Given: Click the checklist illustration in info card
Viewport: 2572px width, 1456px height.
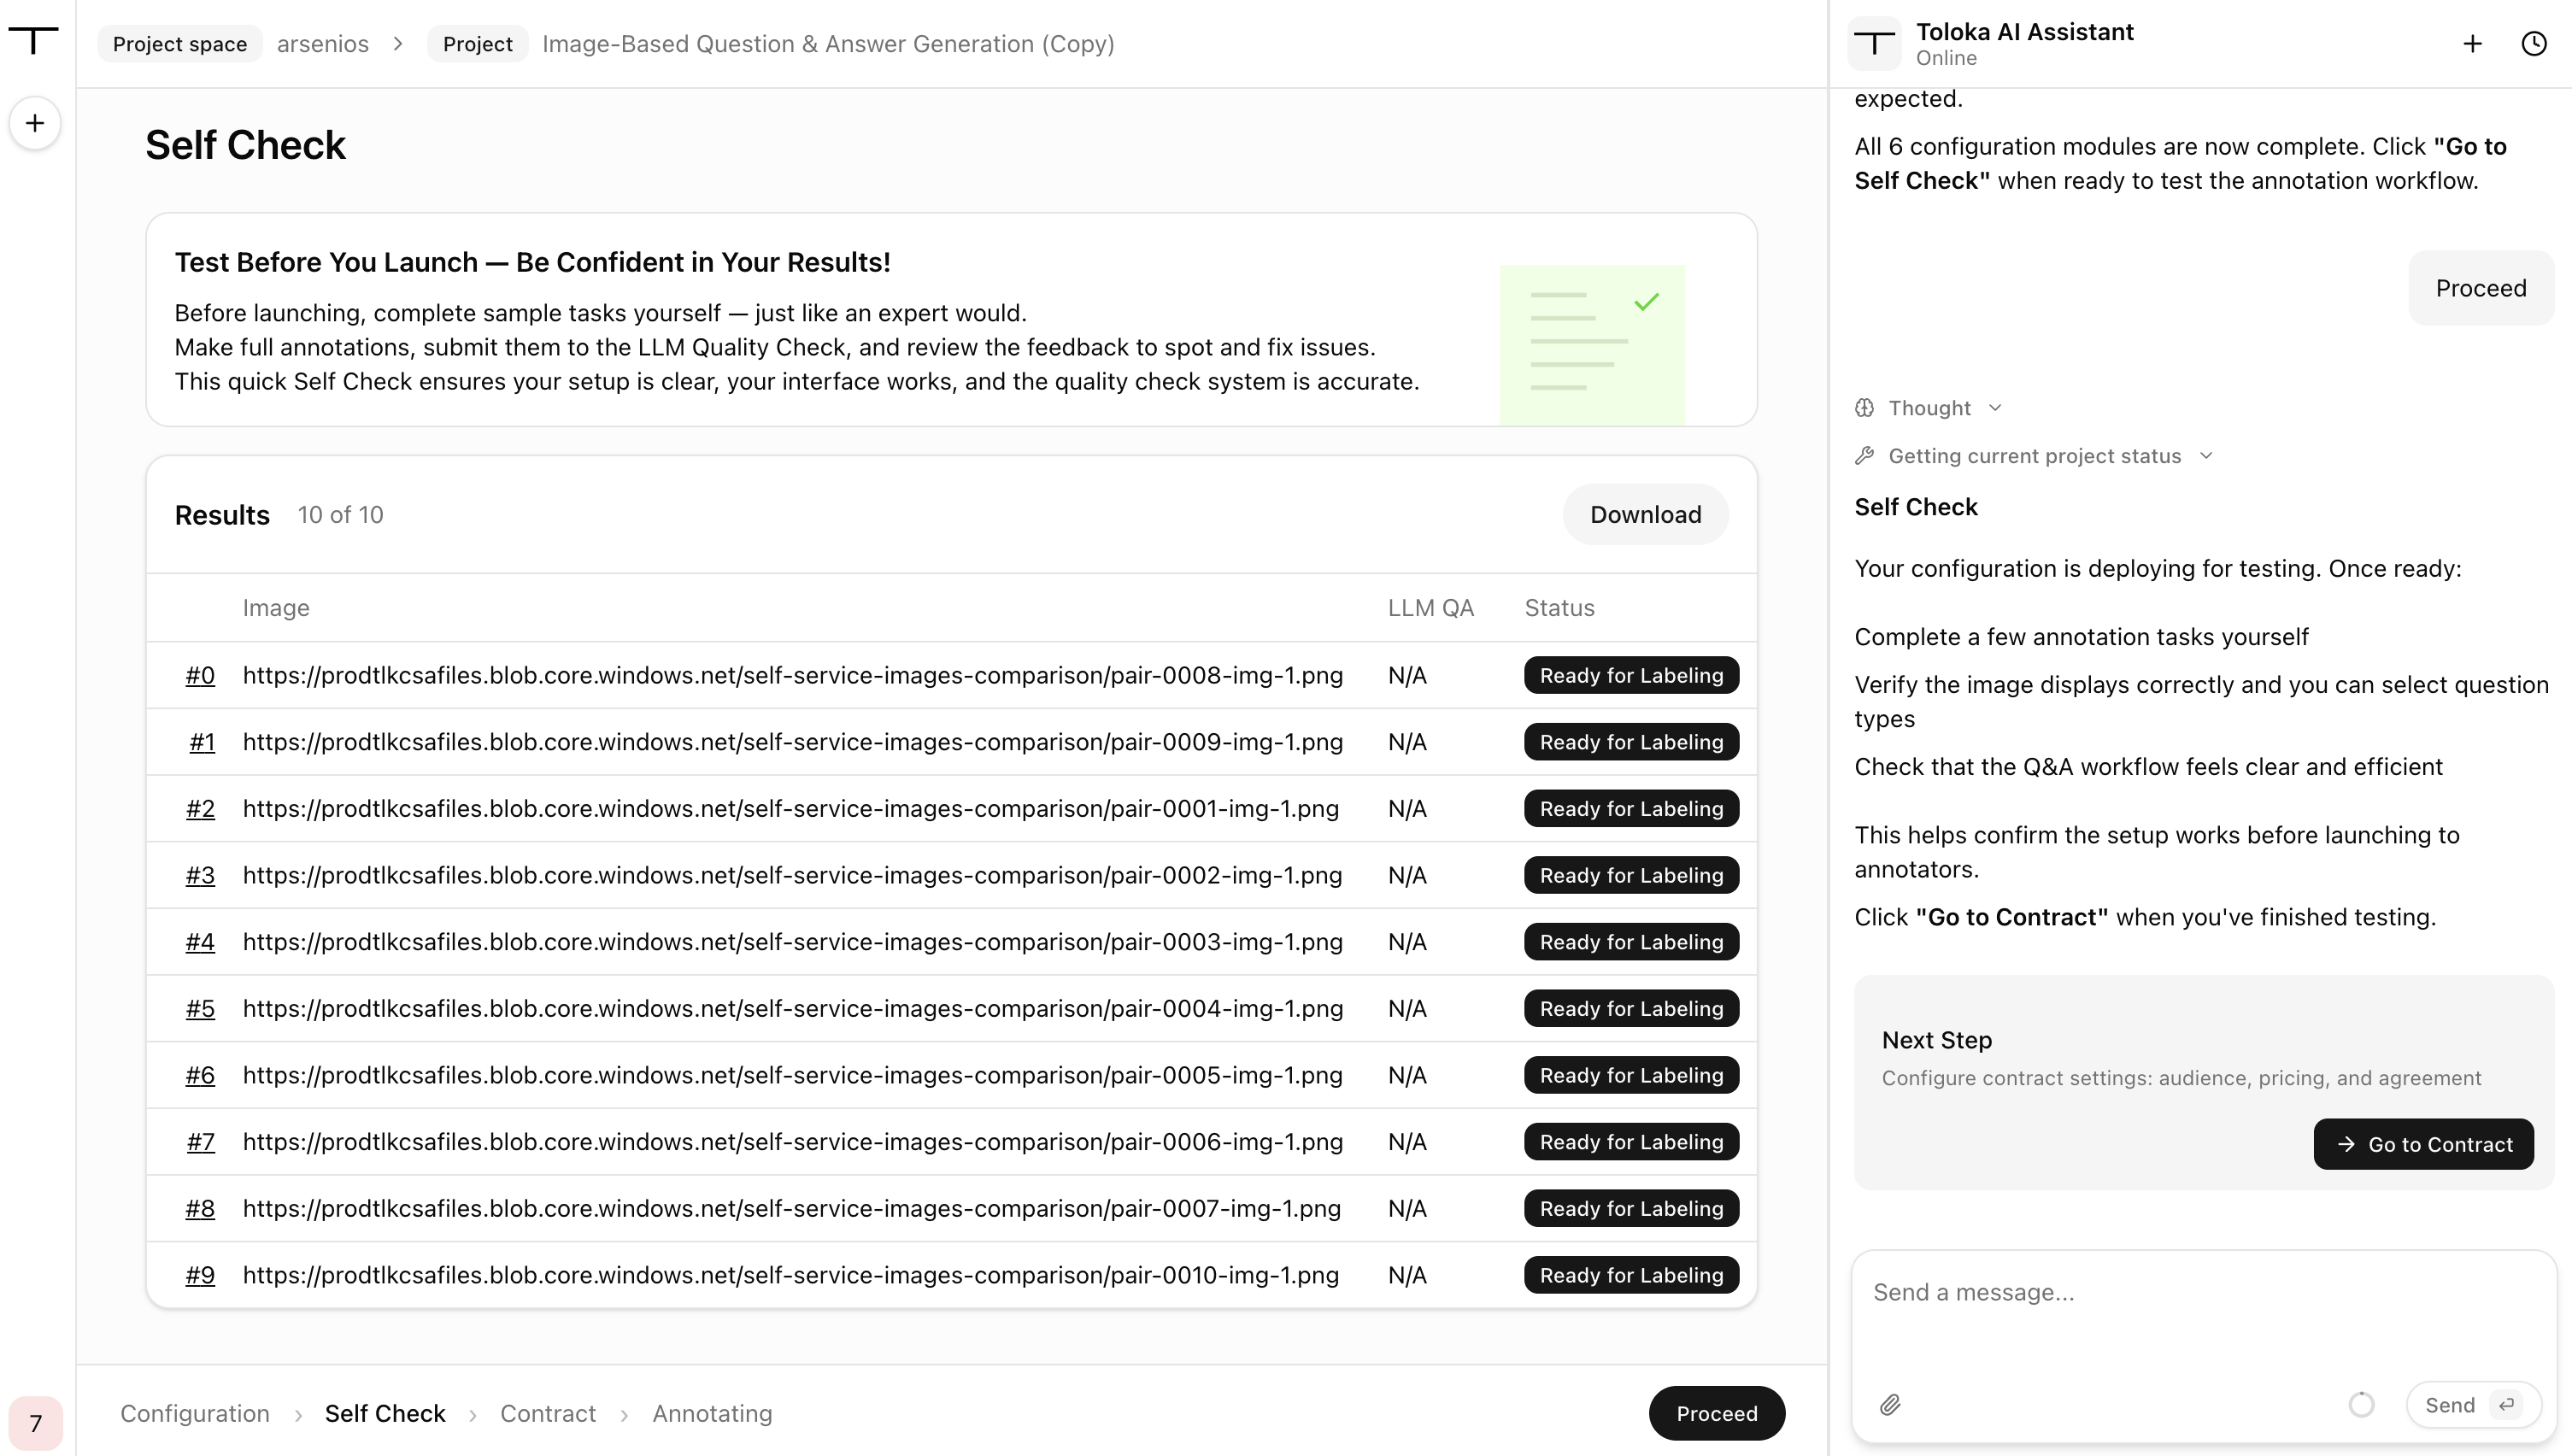Looking at the screenshot, I should point(1592,345).
